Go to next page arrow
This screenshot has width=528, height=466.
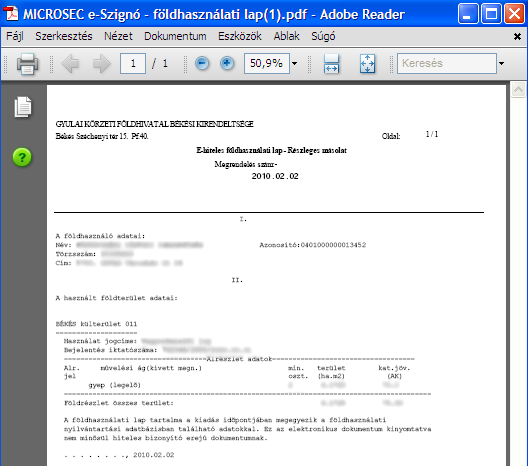coord(102,63)
